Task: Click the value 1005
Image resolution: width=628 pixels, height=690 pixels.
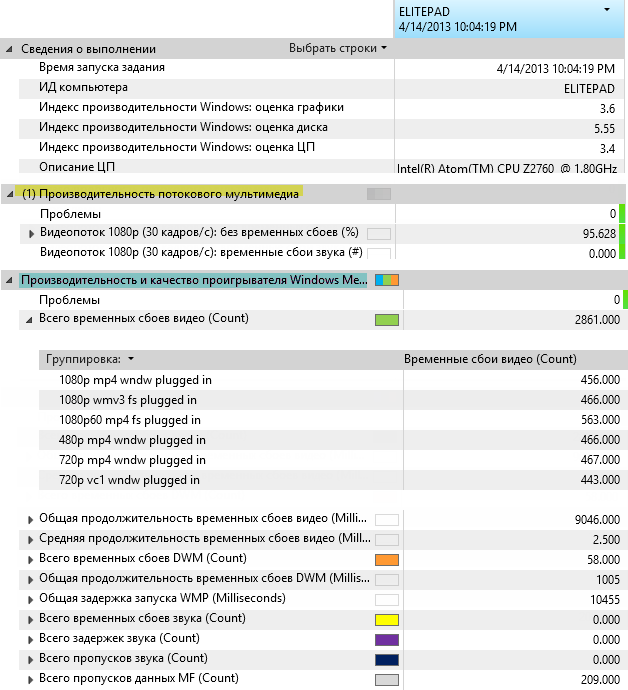Action: pos(608,580)
